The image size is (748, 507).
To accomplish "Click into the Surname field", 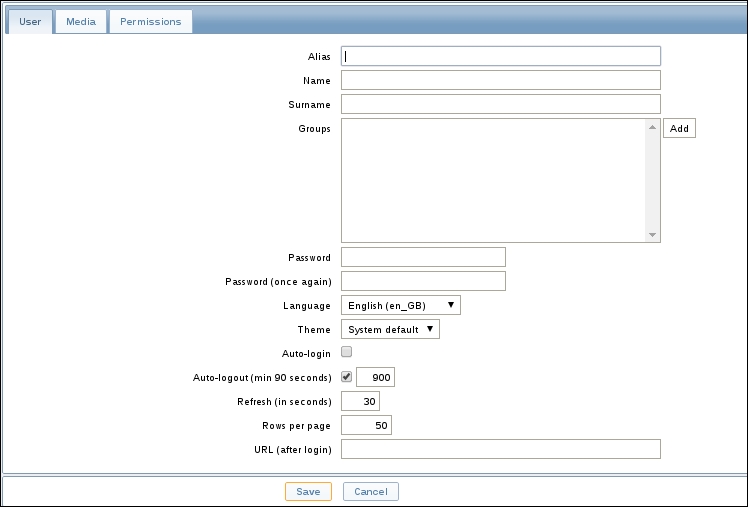I will coord(500,104).
